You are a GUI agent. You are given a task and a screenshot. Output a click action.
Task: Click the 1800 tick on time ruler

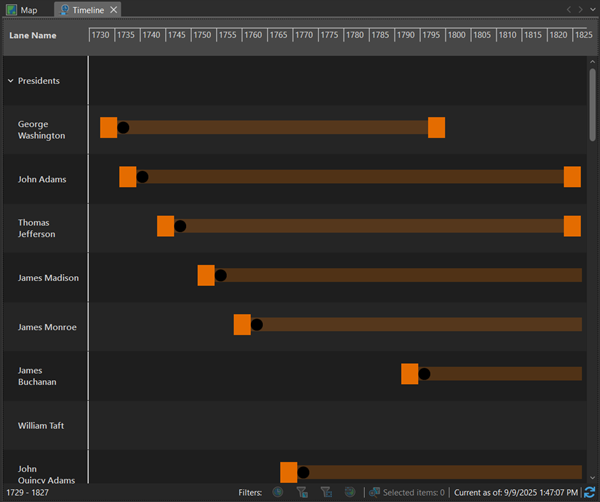tap(457, 35)
